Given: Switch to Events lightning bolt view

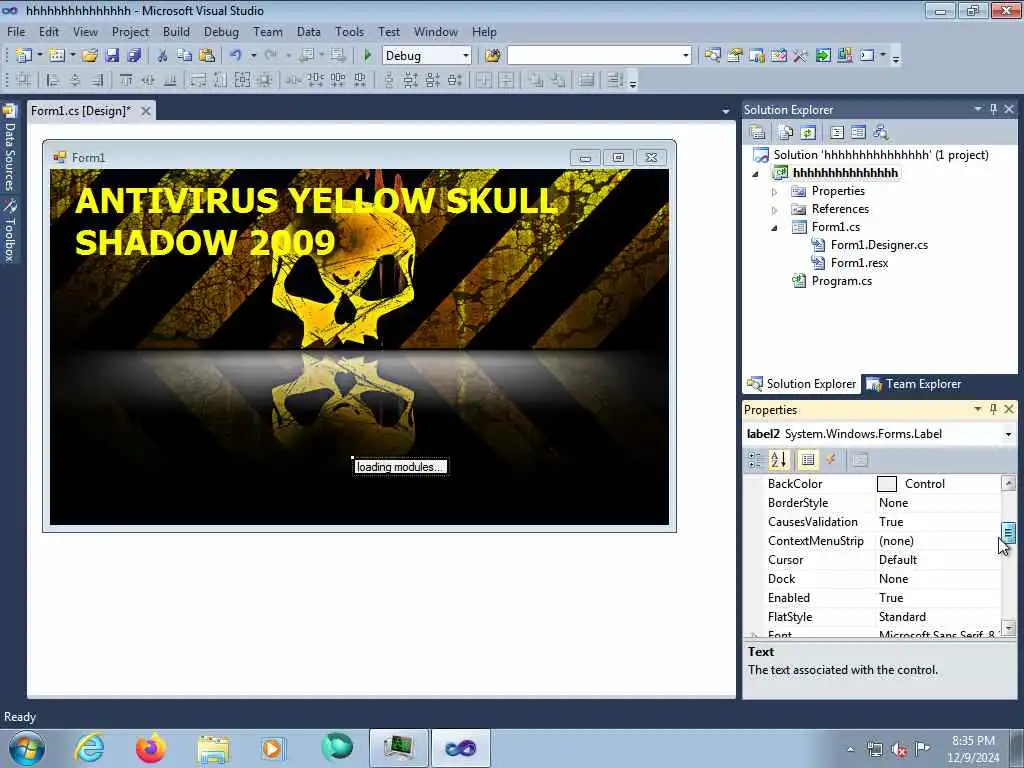Looking at the screenshot, I should click(831, 460).
